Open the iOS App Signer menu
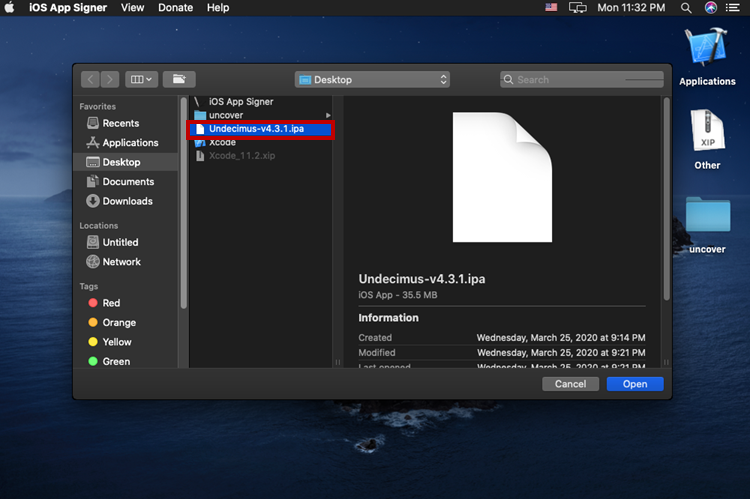 (68, 8)
